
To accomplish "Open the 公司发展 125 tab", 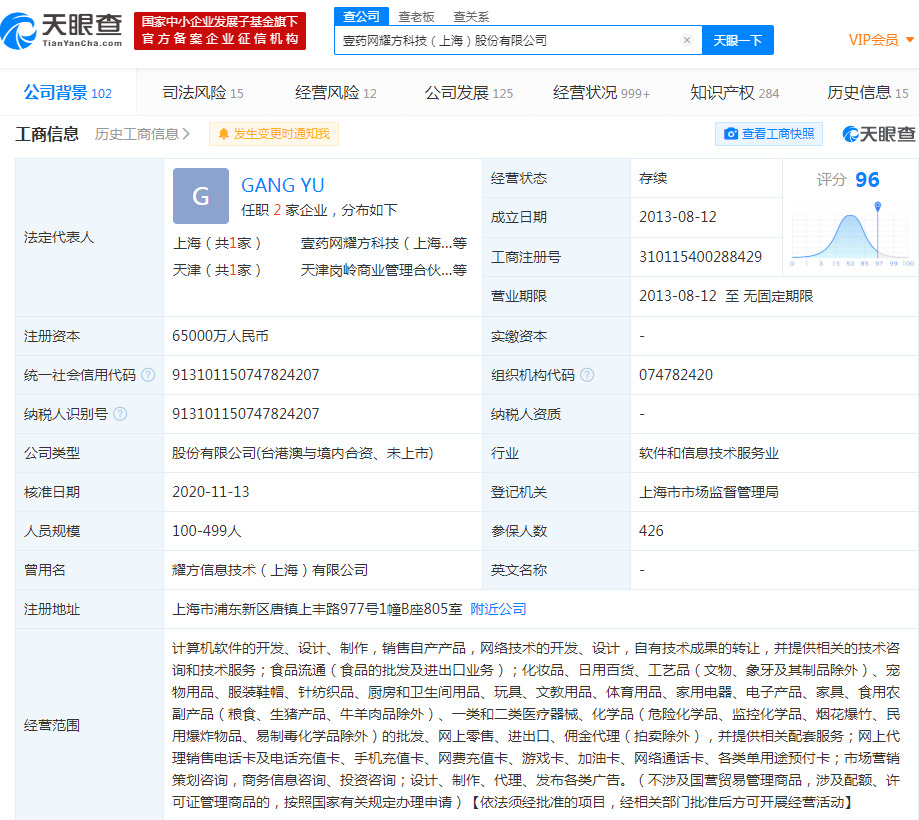I will pyautogui.click(x=469, y=93).
